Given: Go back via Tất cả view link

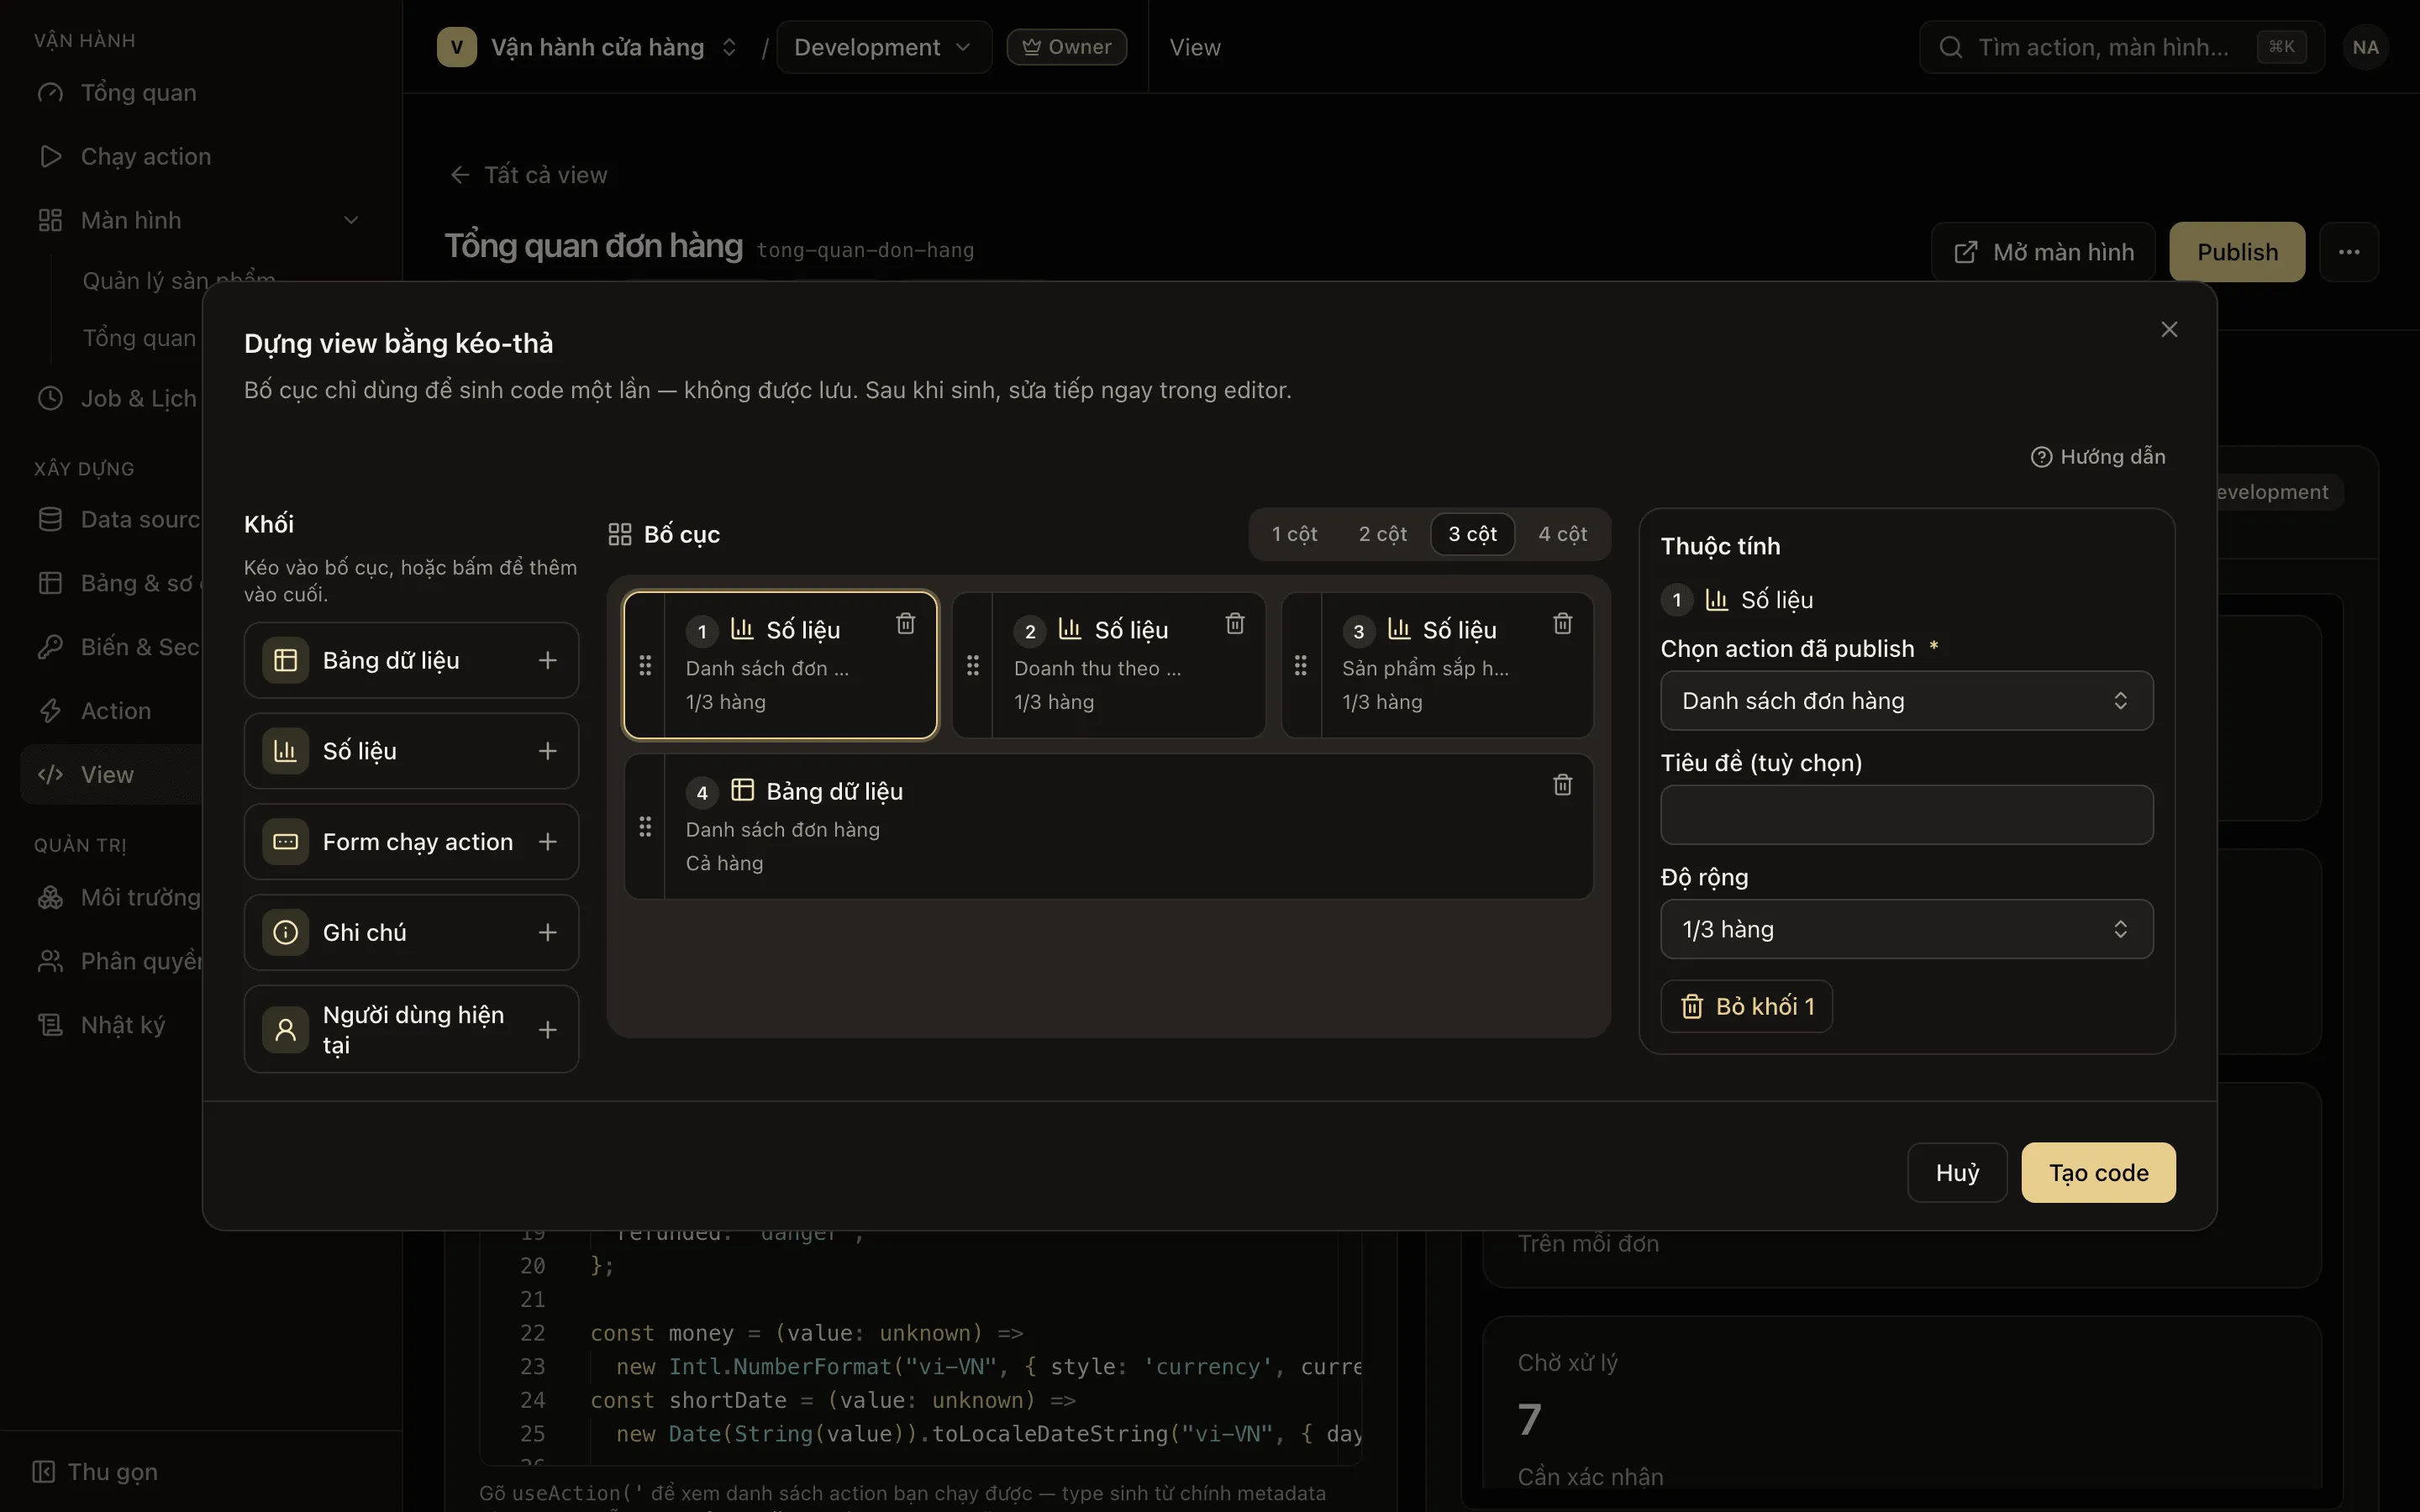Looking at the screenshot, I should (x=529, y=175).
